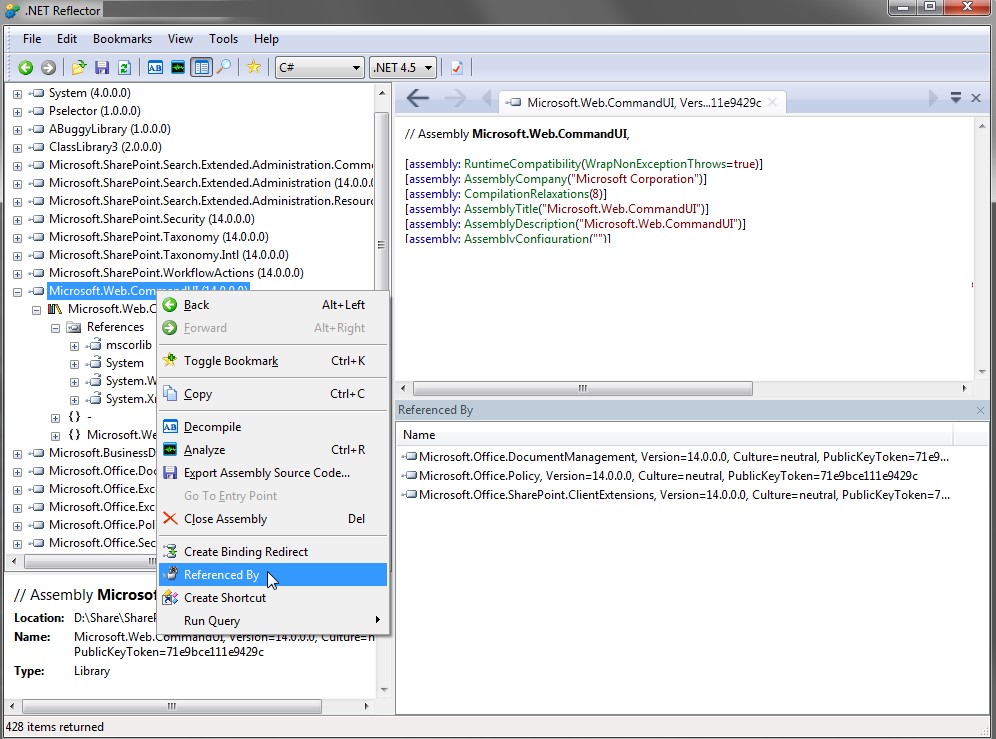Select Microsoft.SharePoint.Taxonomy (14.0.0.0) in the tree
Screen dimensions: 996x739
[159, 237]
